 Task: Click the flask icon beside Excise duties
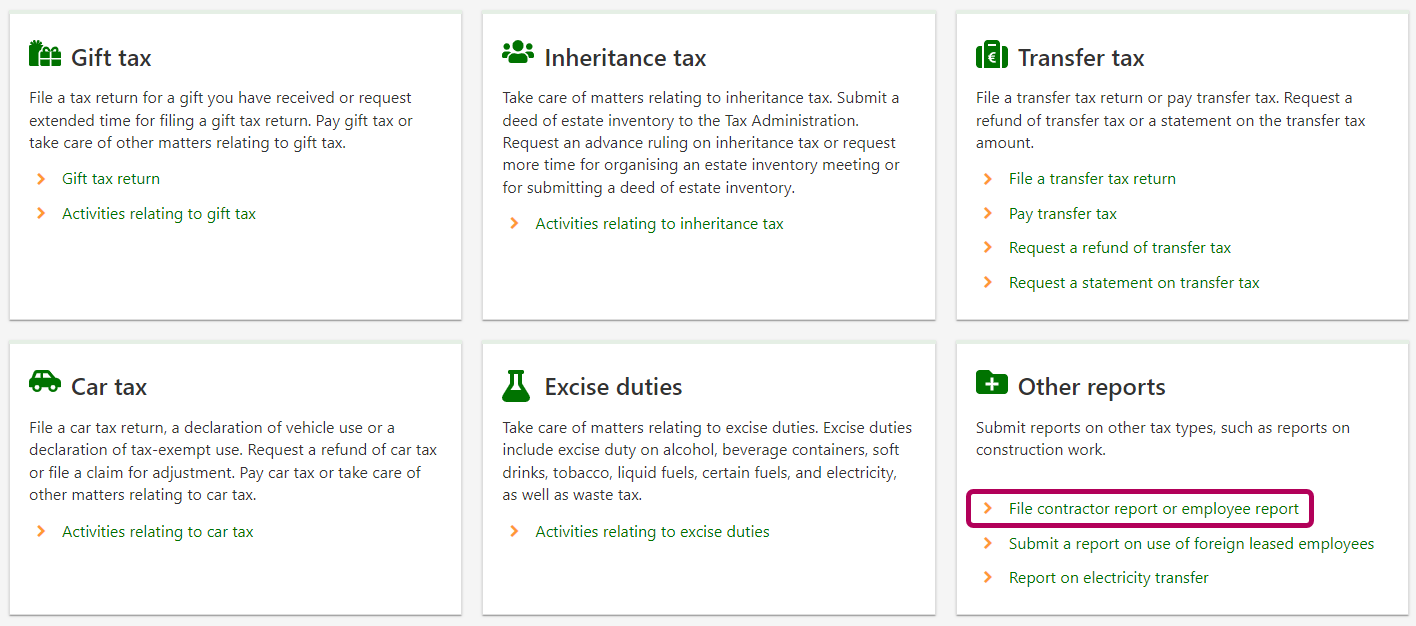(516, 384)
